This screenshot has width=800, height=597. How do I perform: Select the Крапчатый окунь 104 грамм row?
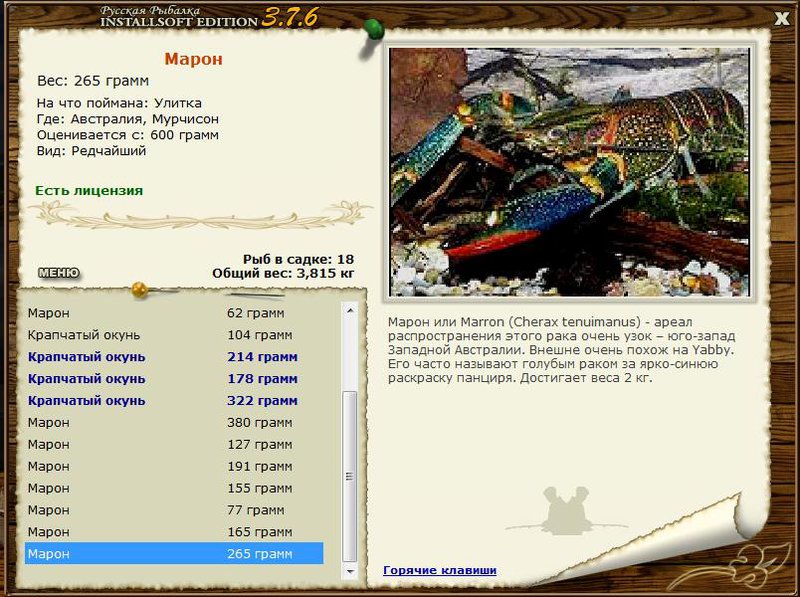(174, 335)
